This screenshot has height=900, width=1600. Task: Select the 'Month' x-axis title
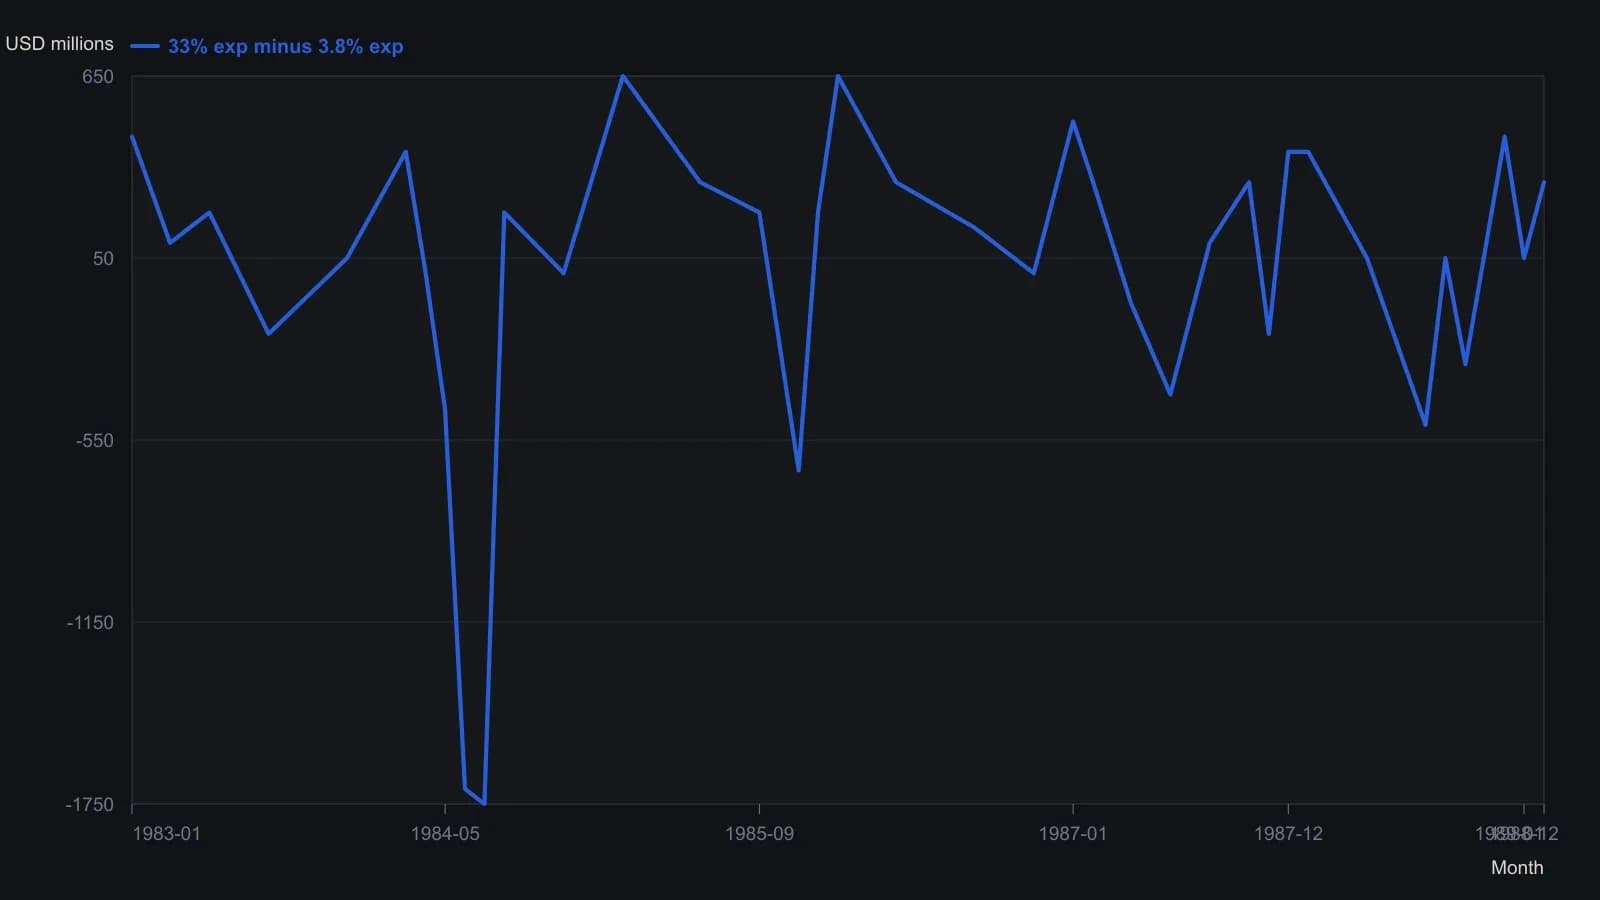[x=1517, y=868]
